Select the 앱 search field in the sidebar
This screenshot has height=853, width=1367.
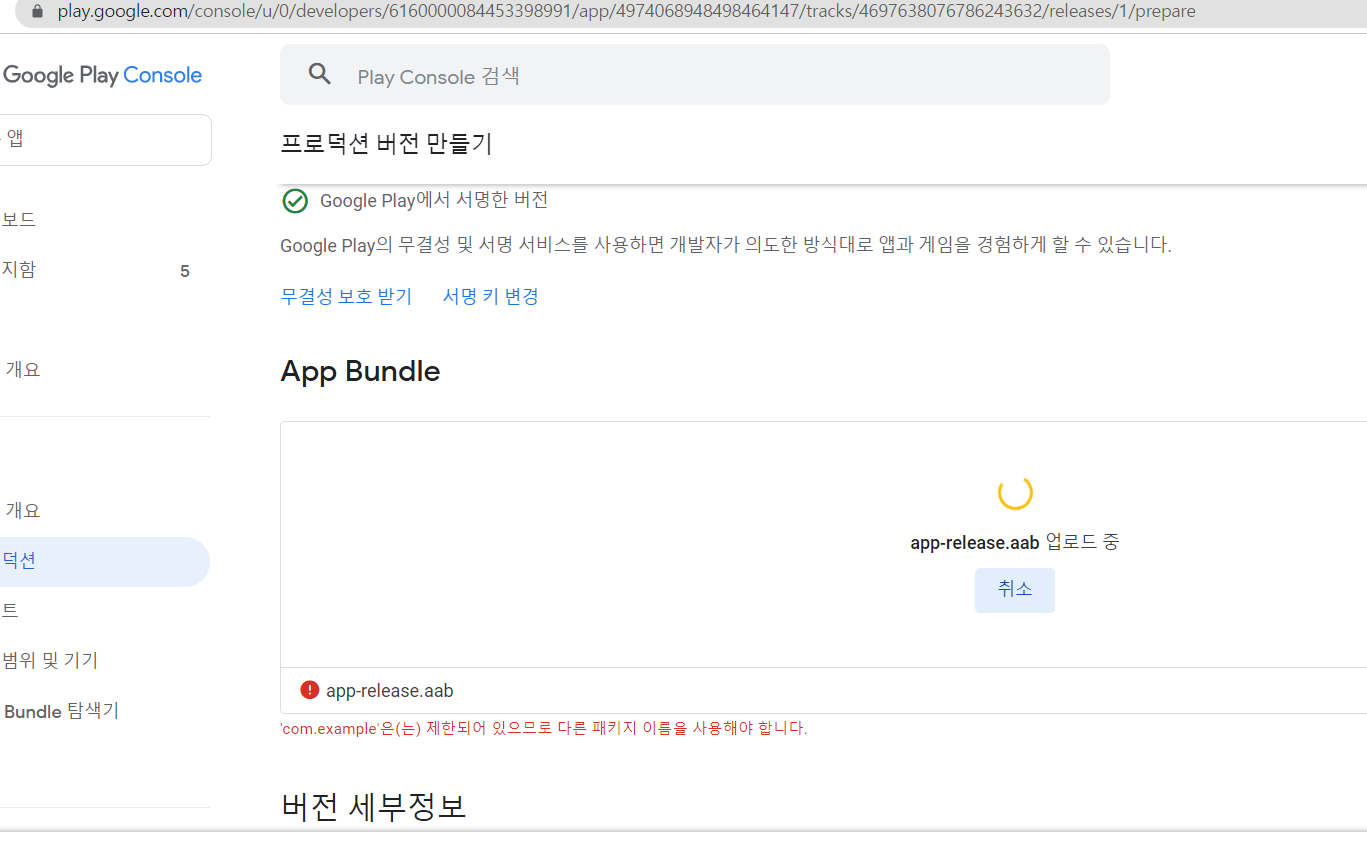click(105, 140)
